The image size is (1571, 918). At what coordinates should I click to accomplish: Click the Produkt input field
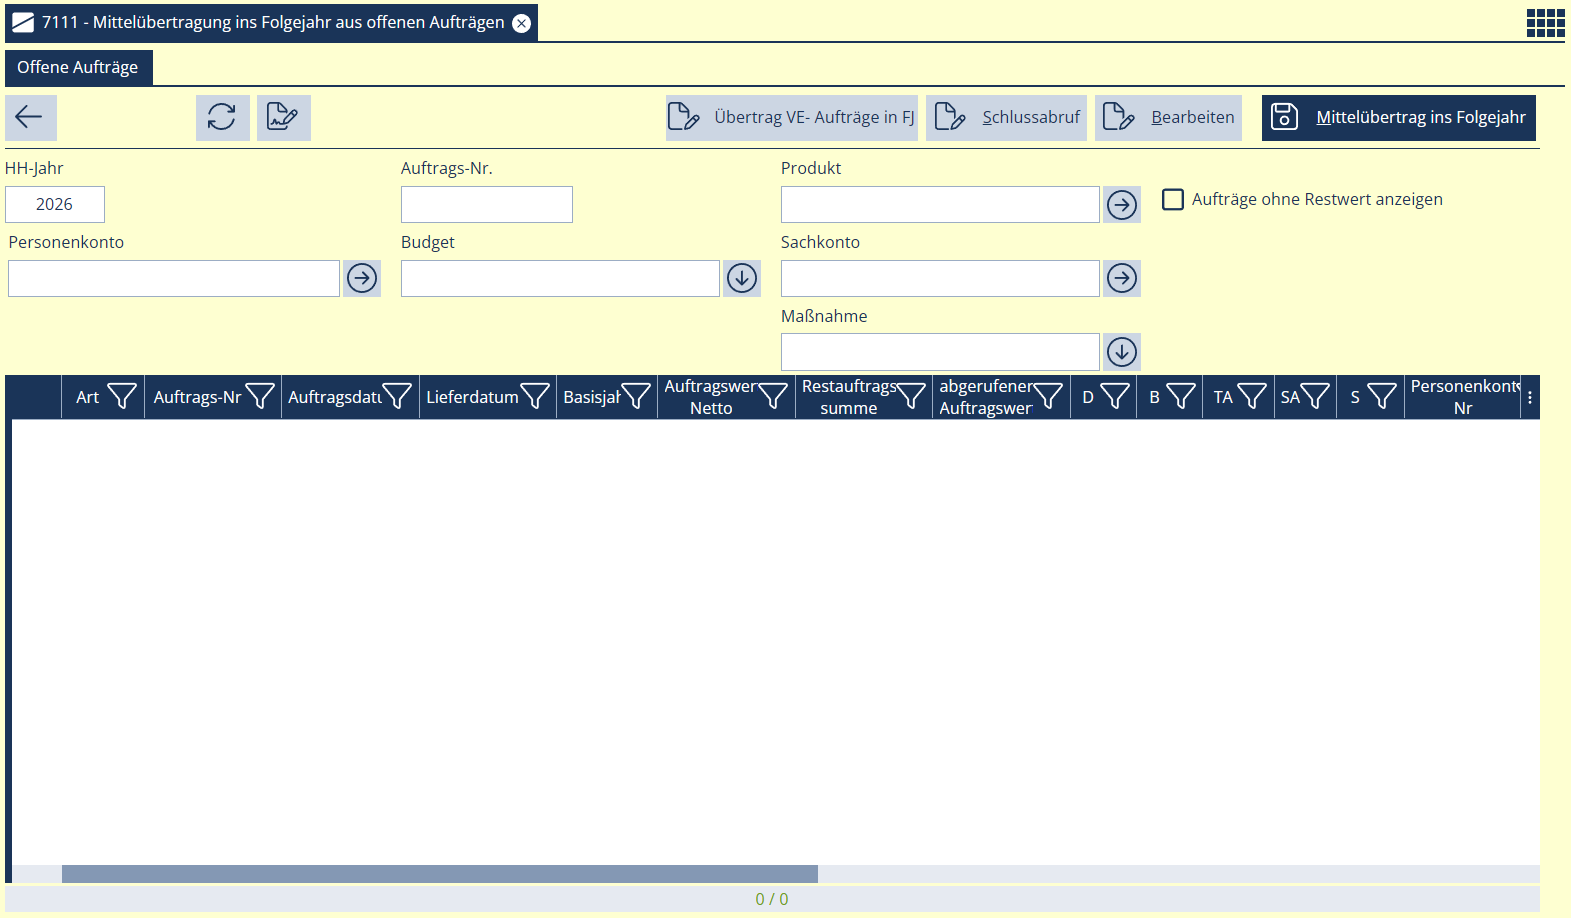[x=940, y=204]
